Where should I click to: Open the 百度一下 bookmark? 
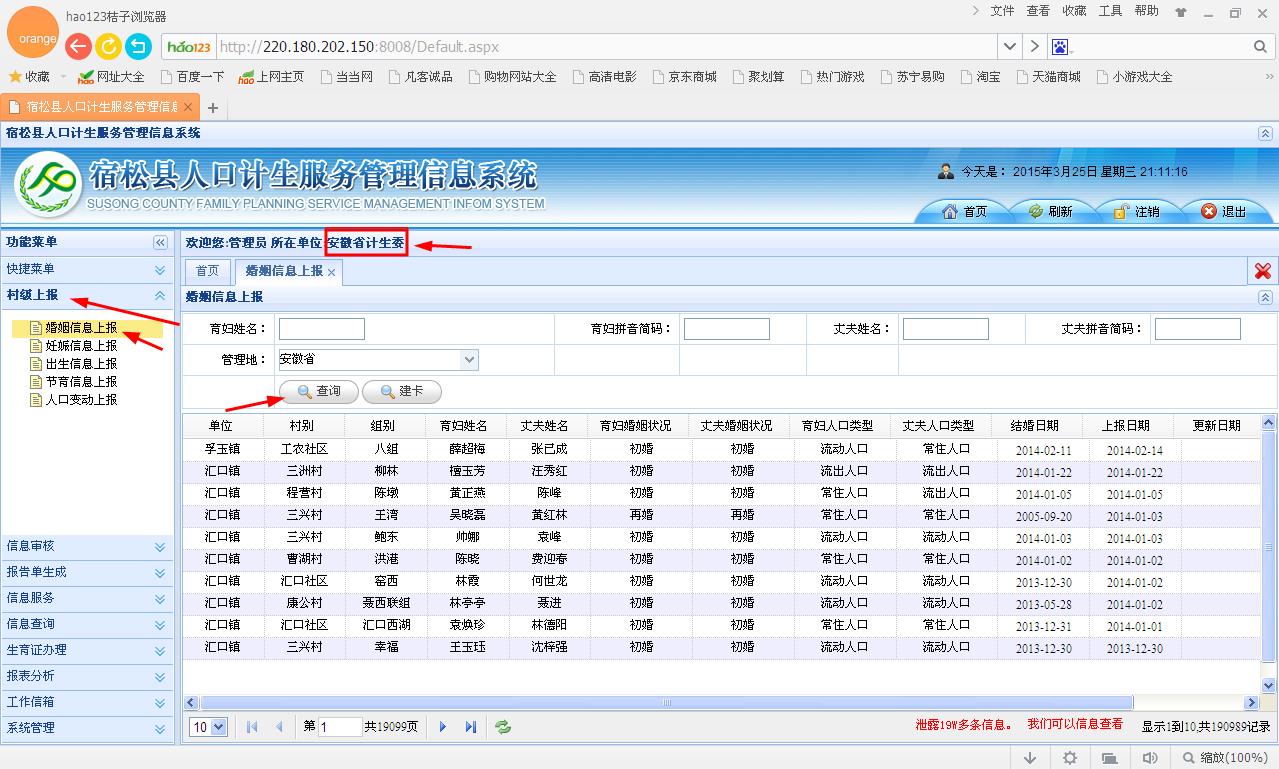193,77
